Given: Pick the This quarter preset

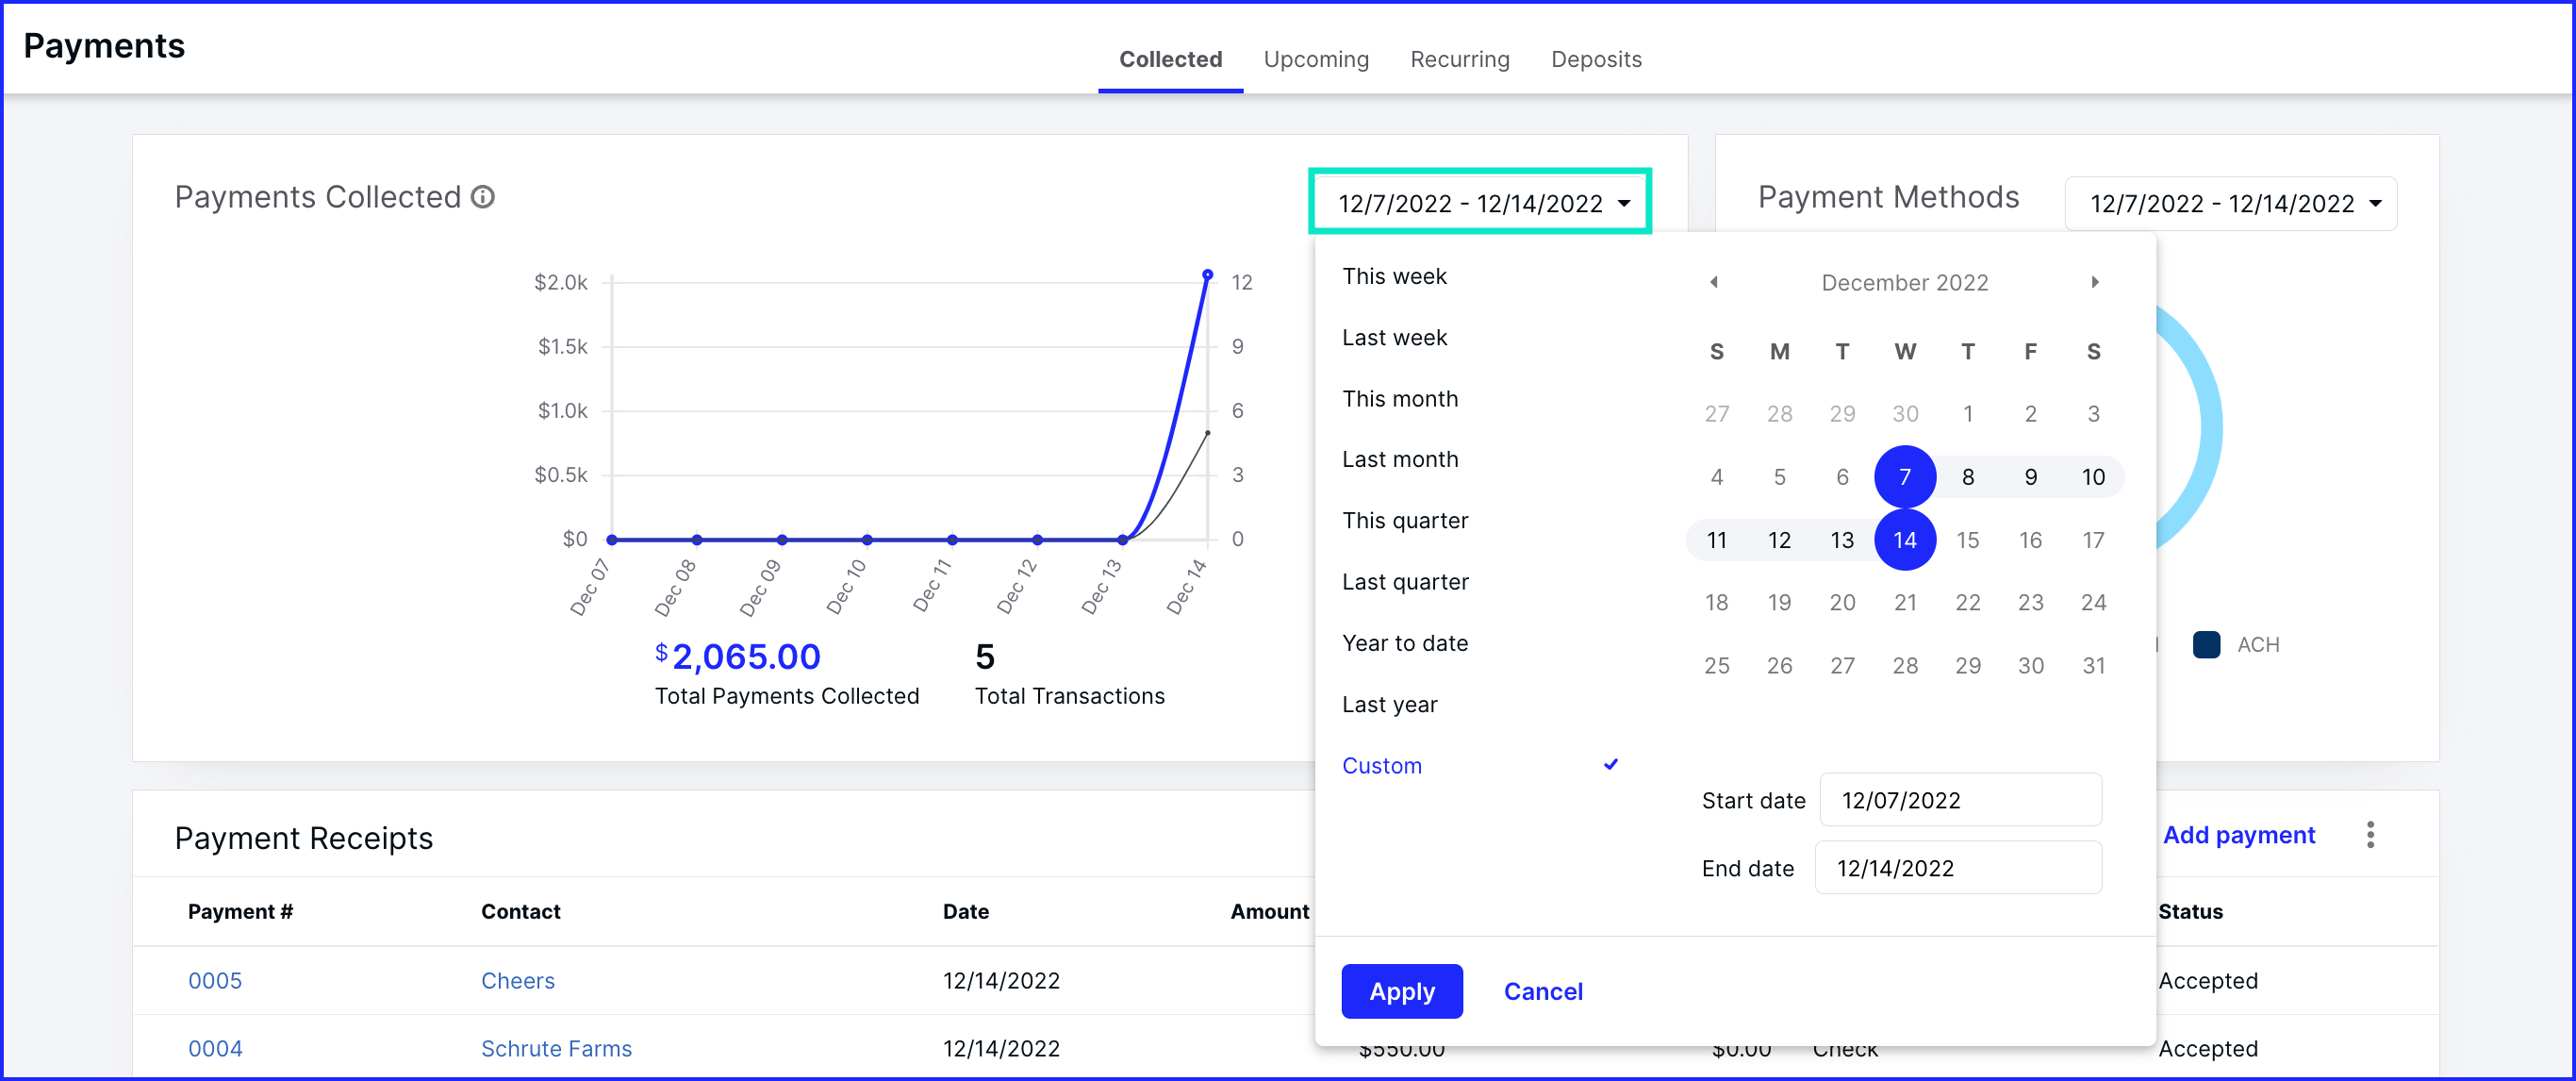Looking at the screenshot, I should click(1405, 521).
